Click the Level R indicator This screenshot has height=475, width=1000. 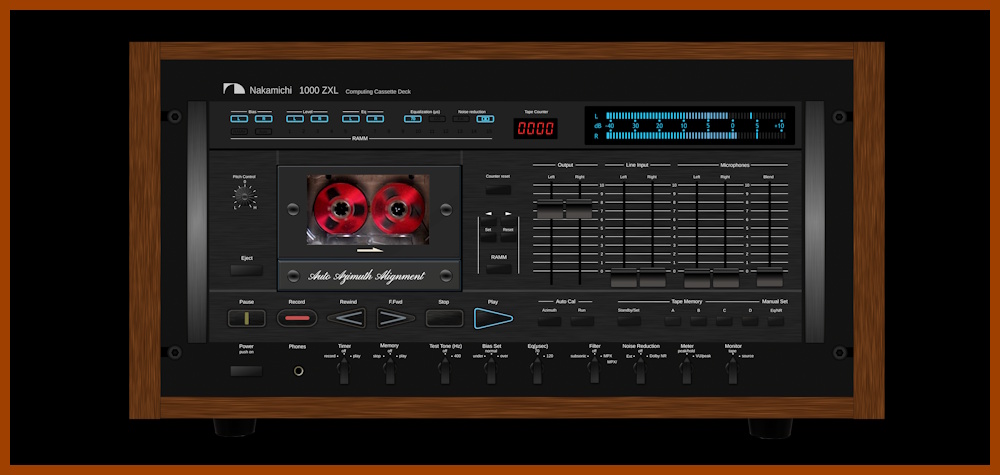(x=320, y=119)
